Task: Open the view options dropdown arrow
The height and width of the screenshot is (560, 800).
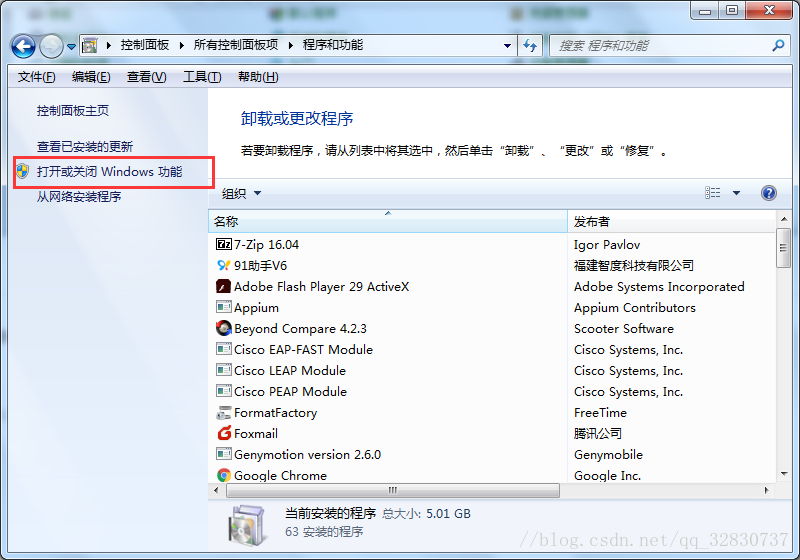Action: click(736, 193)
